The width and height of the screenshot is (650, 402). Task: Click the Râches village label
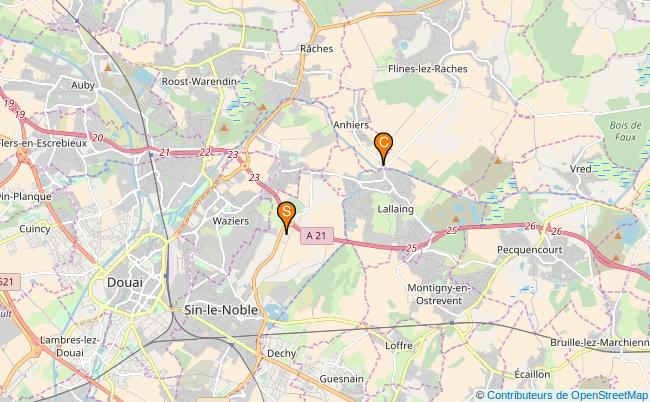[x=317, y=48]
